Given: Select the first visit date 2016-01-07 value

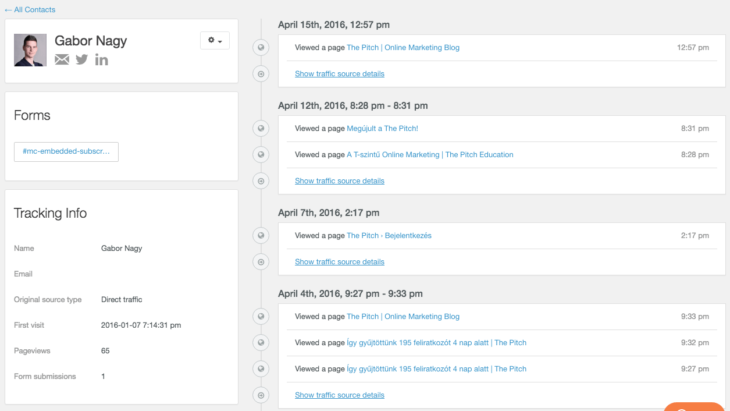Looking at the screenshot, I should coord(141,325).
